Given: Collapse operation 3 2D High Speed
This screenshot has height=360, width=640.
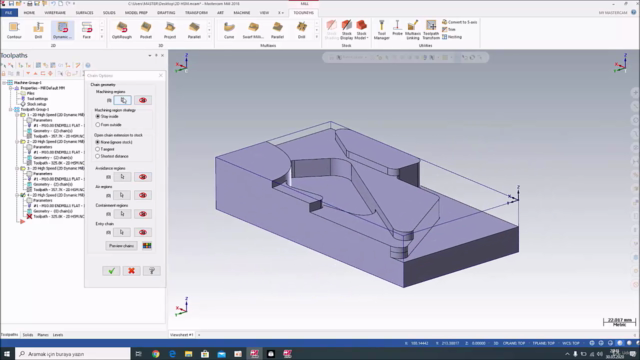Looking at the screenshot, I should [x=18, y=168].
